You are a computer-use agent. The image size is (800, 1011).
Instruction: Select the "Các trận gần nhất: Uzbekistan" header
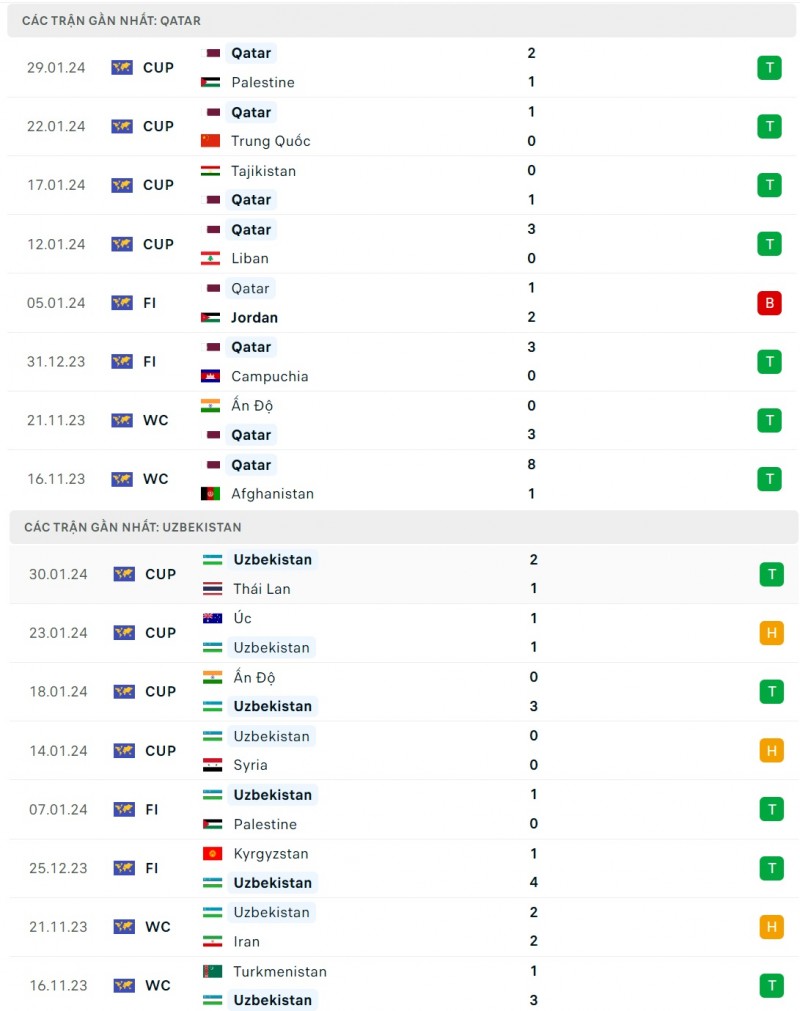pyautogui.click(x=133, y=527)
